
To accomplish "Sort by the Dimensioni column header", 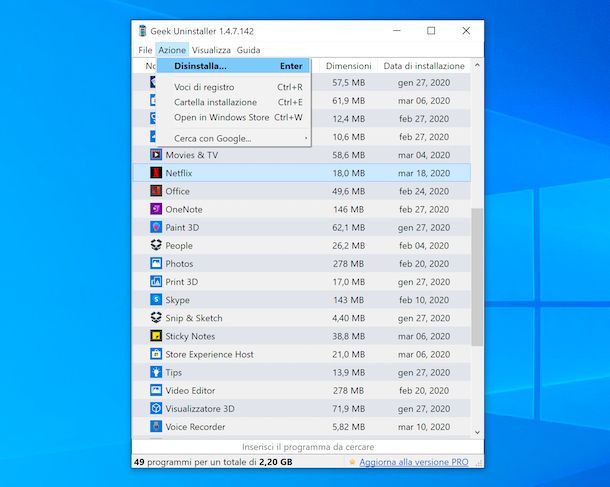I will click(x=348, y=66).
